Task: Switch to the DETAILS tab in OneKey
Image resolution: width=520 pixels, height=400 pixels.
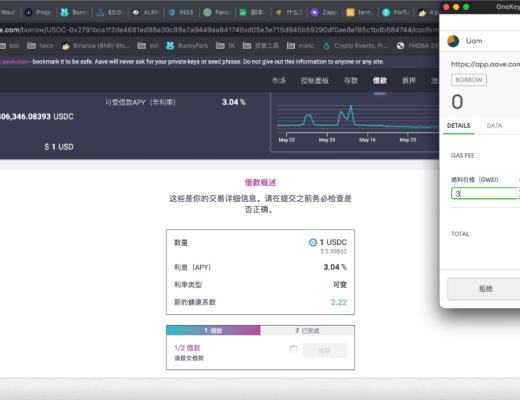Action: pyautogui.click(x=459, y=126)
